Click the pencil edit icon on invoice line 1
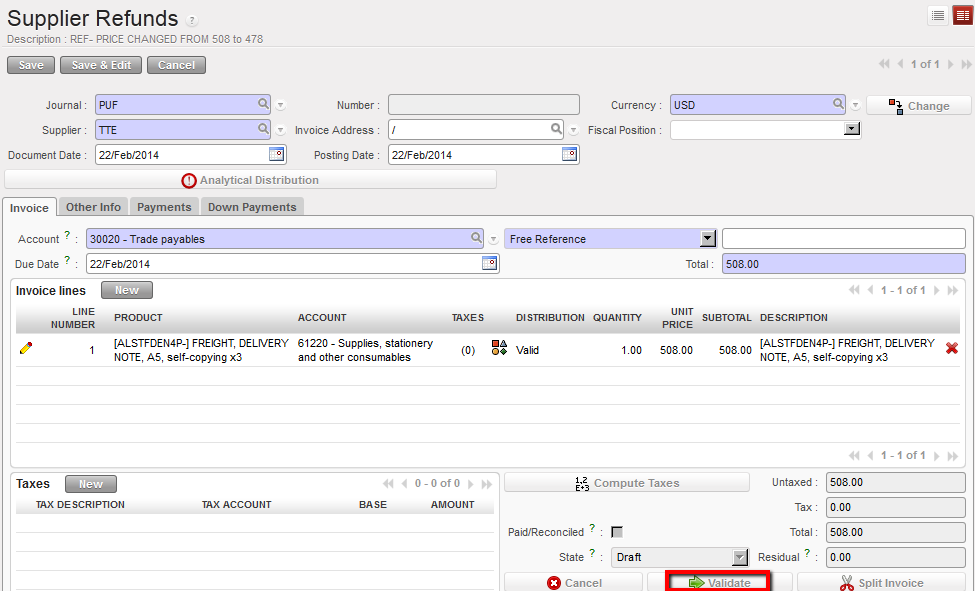Image resolution: width=975 pixels, height=591 pixels. click(26, 349)
